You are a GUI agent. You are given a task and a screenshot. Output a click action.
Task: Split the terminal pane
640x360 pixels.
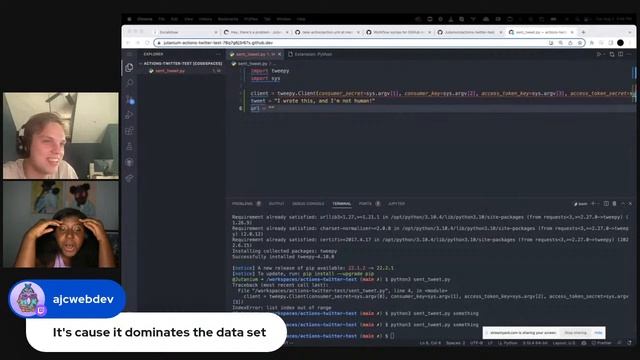[606, 204]
